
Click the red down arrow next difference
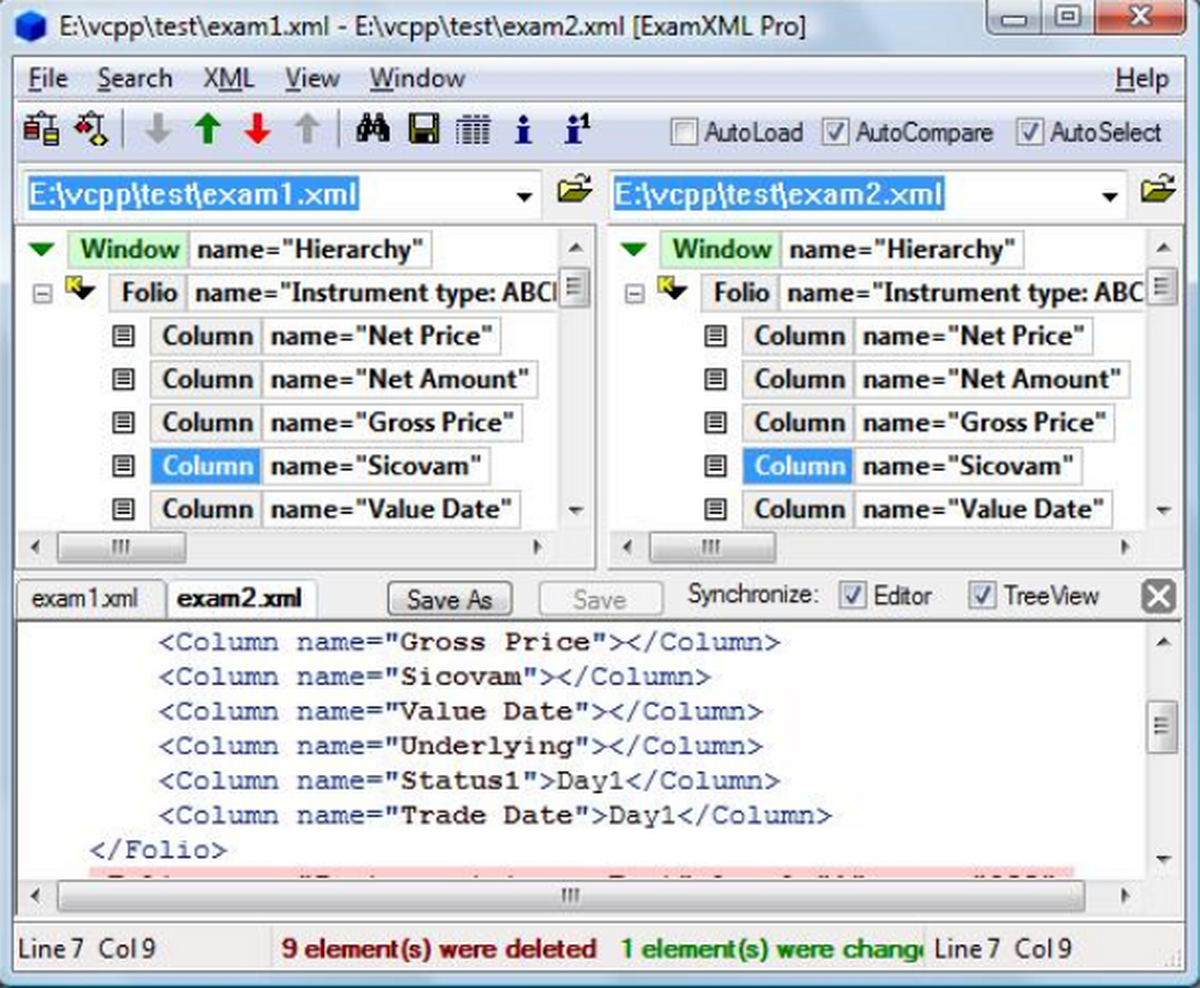[x=257, y=130]
